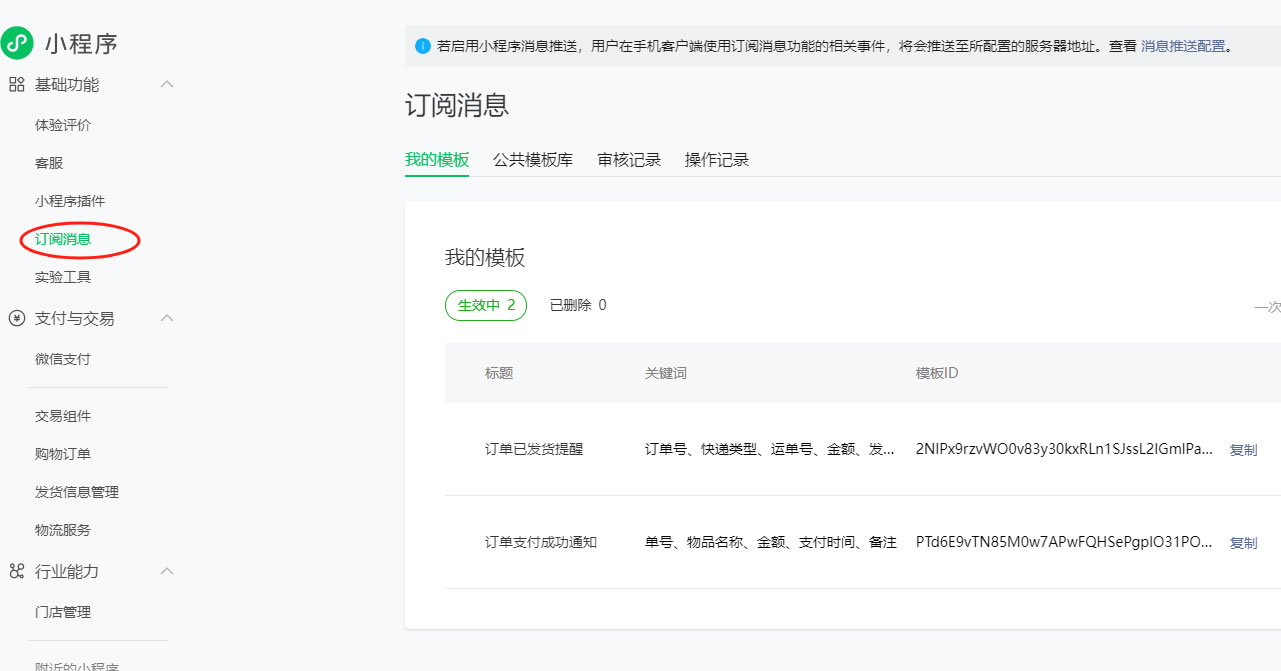Click the template ID starting with PTd6E9vTN
1281x671 pixels.
click(1065, 543)
